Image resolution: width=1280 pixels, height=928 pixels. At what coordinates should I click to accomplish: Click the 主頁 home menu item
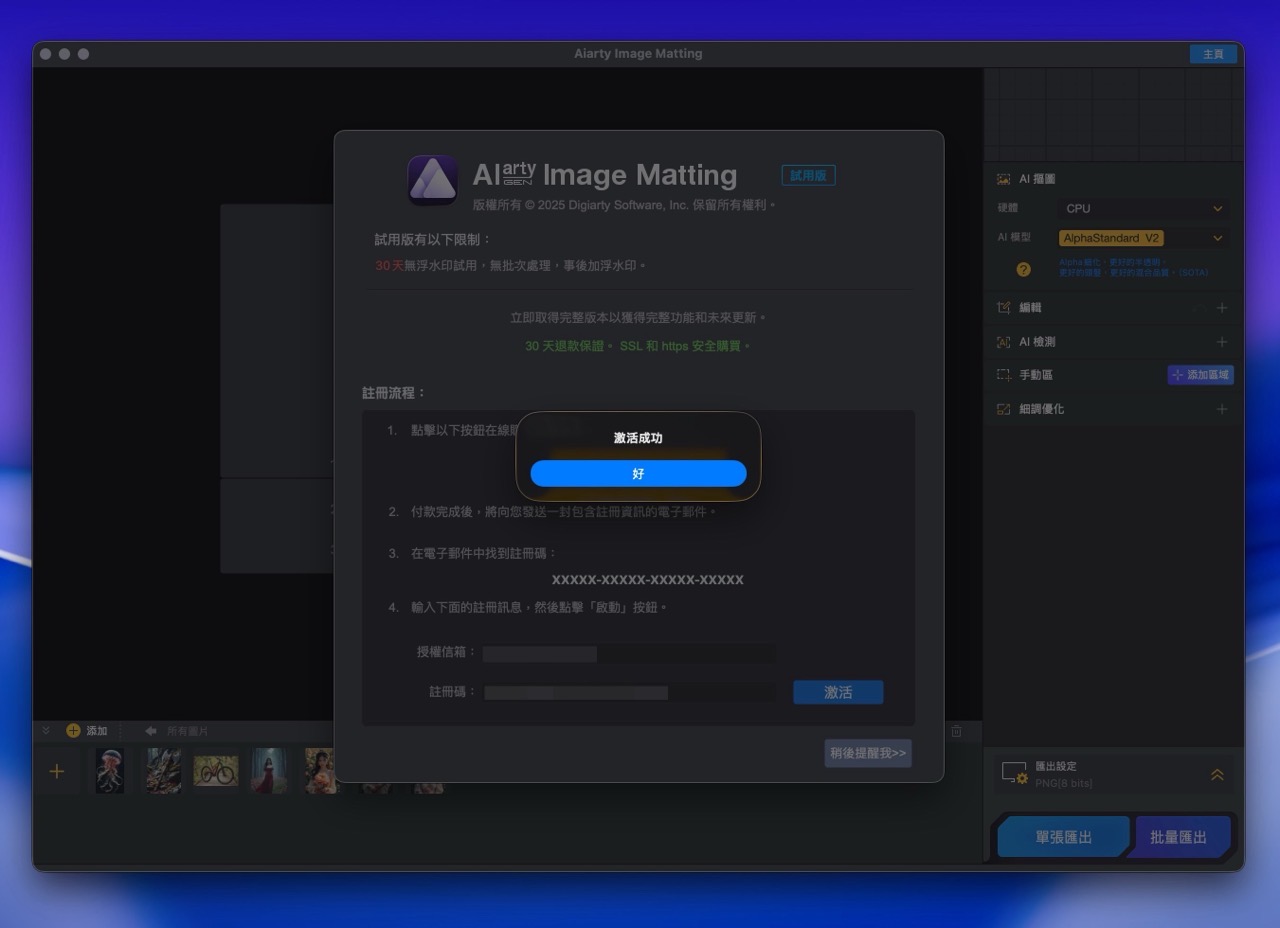click(x=1213, y=54)
